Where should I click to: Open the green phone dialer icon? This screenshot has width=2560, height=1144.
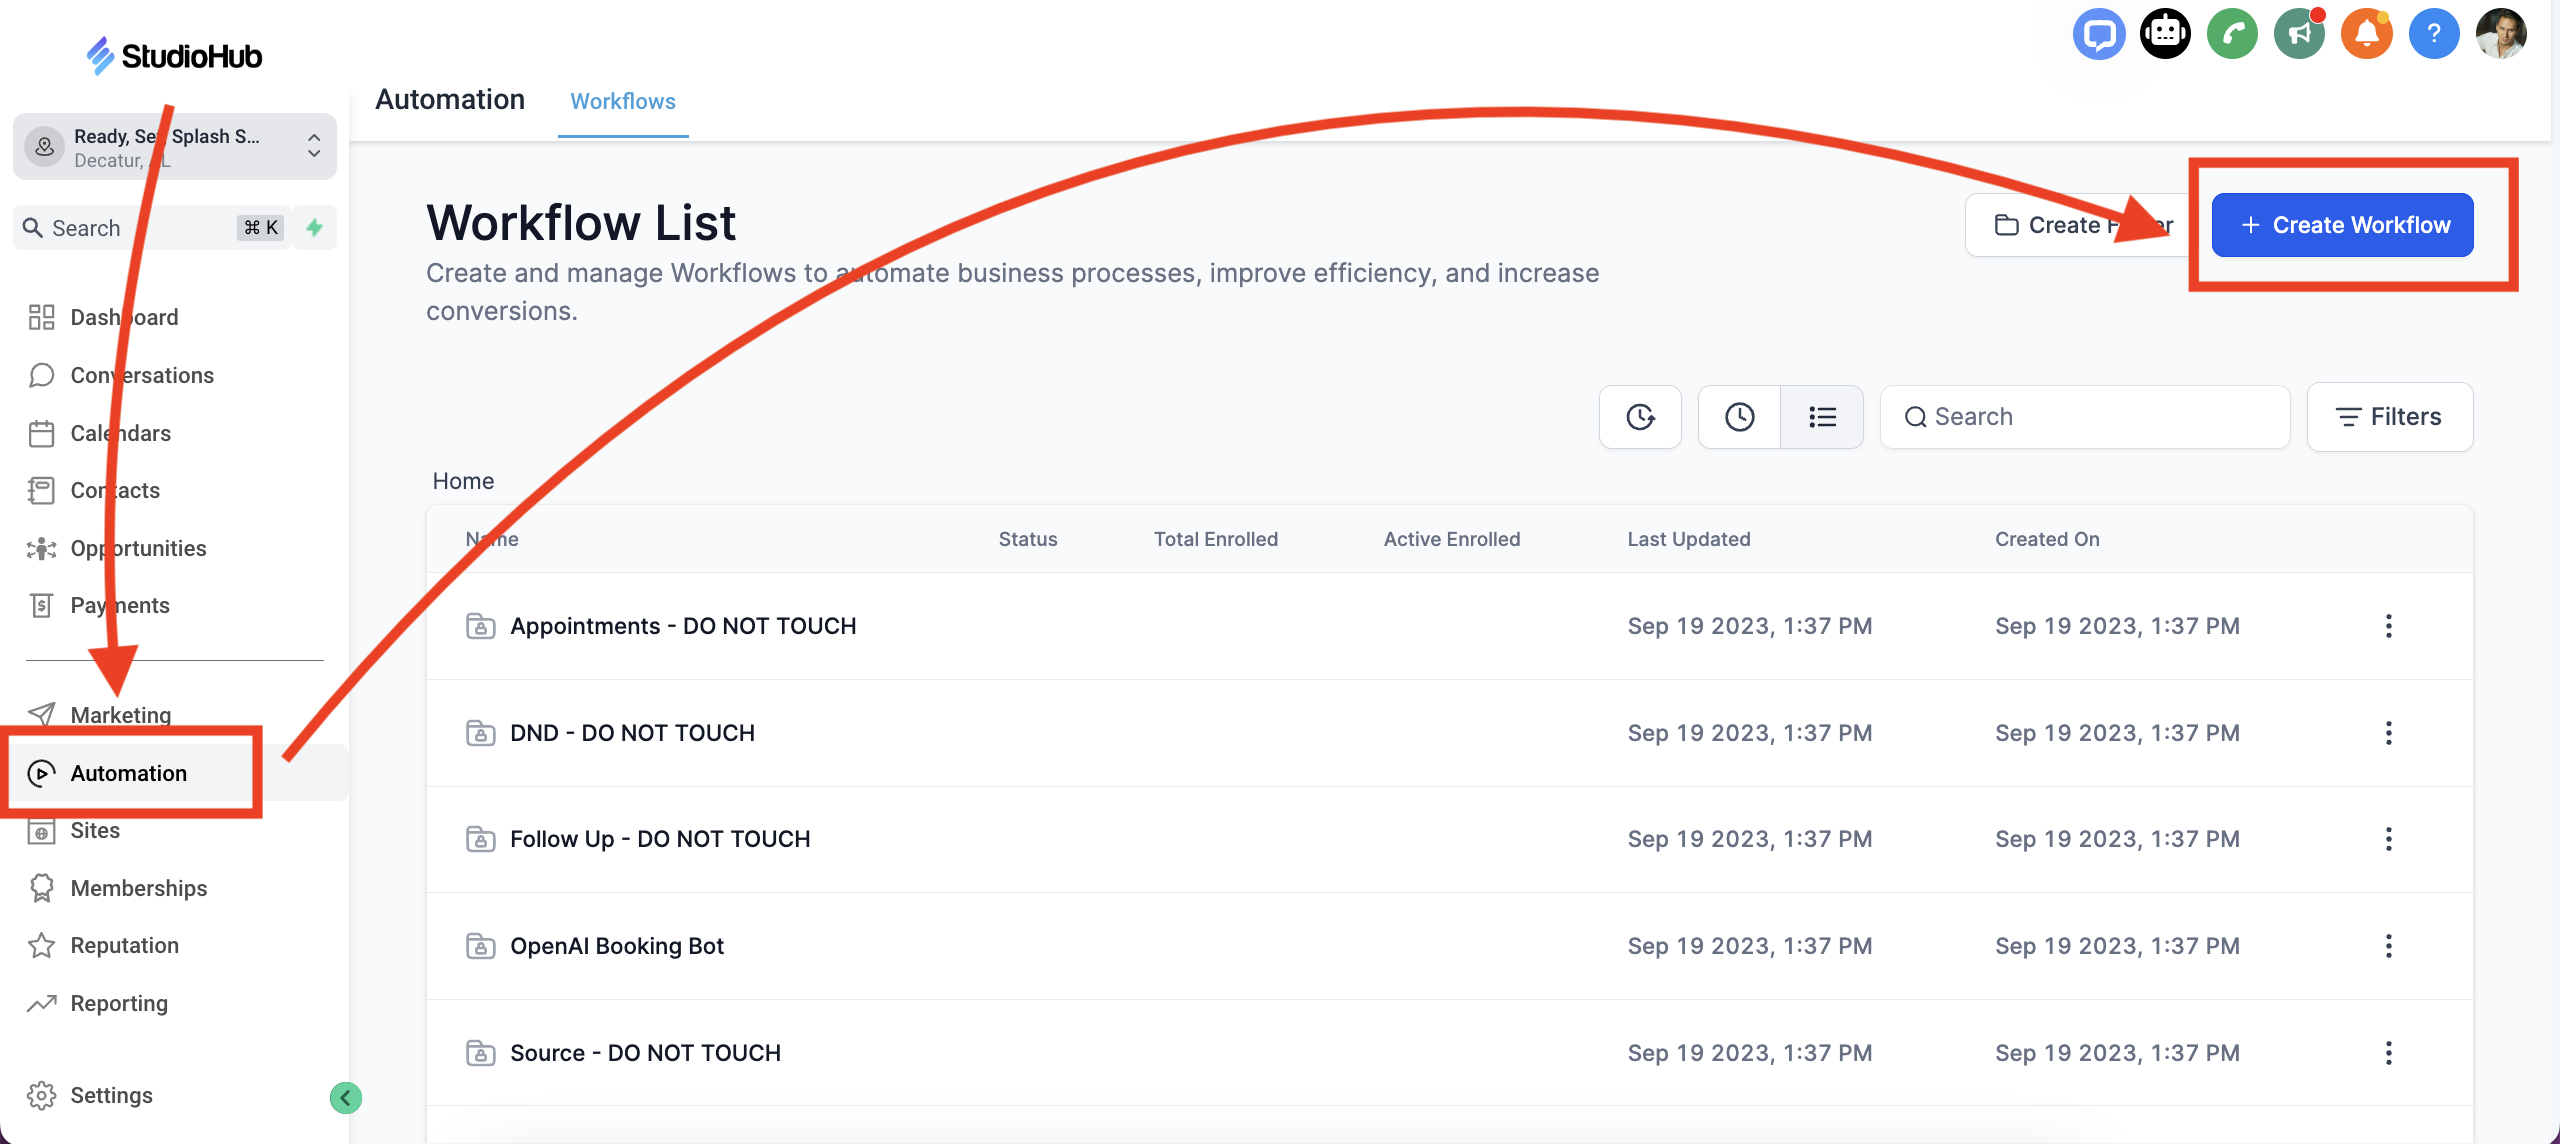pyautogui.click(x=2232, y=34)
